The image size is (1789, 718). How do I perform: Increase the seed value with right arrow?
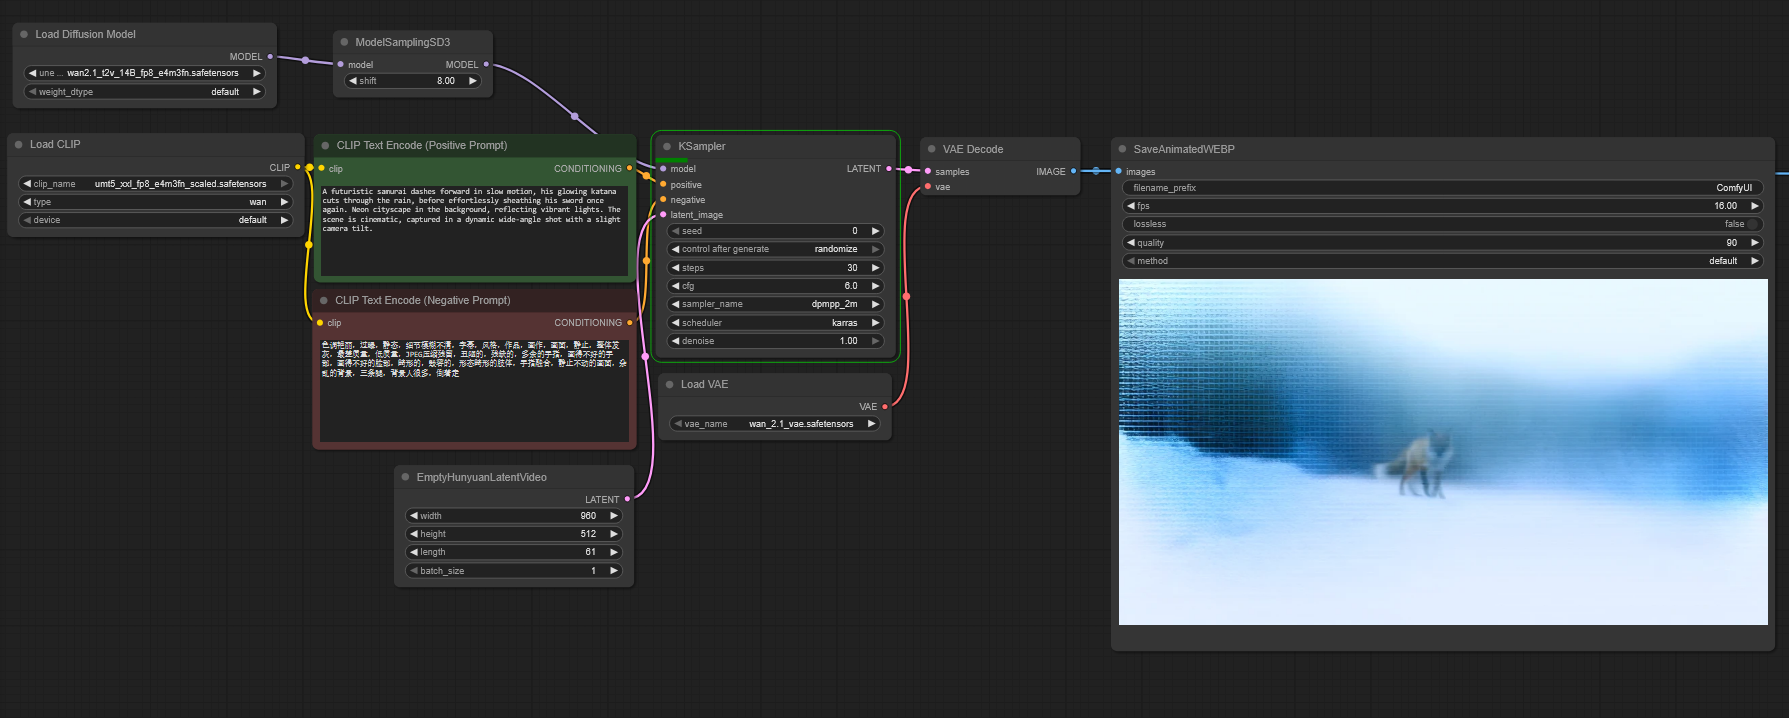point(876,231)
